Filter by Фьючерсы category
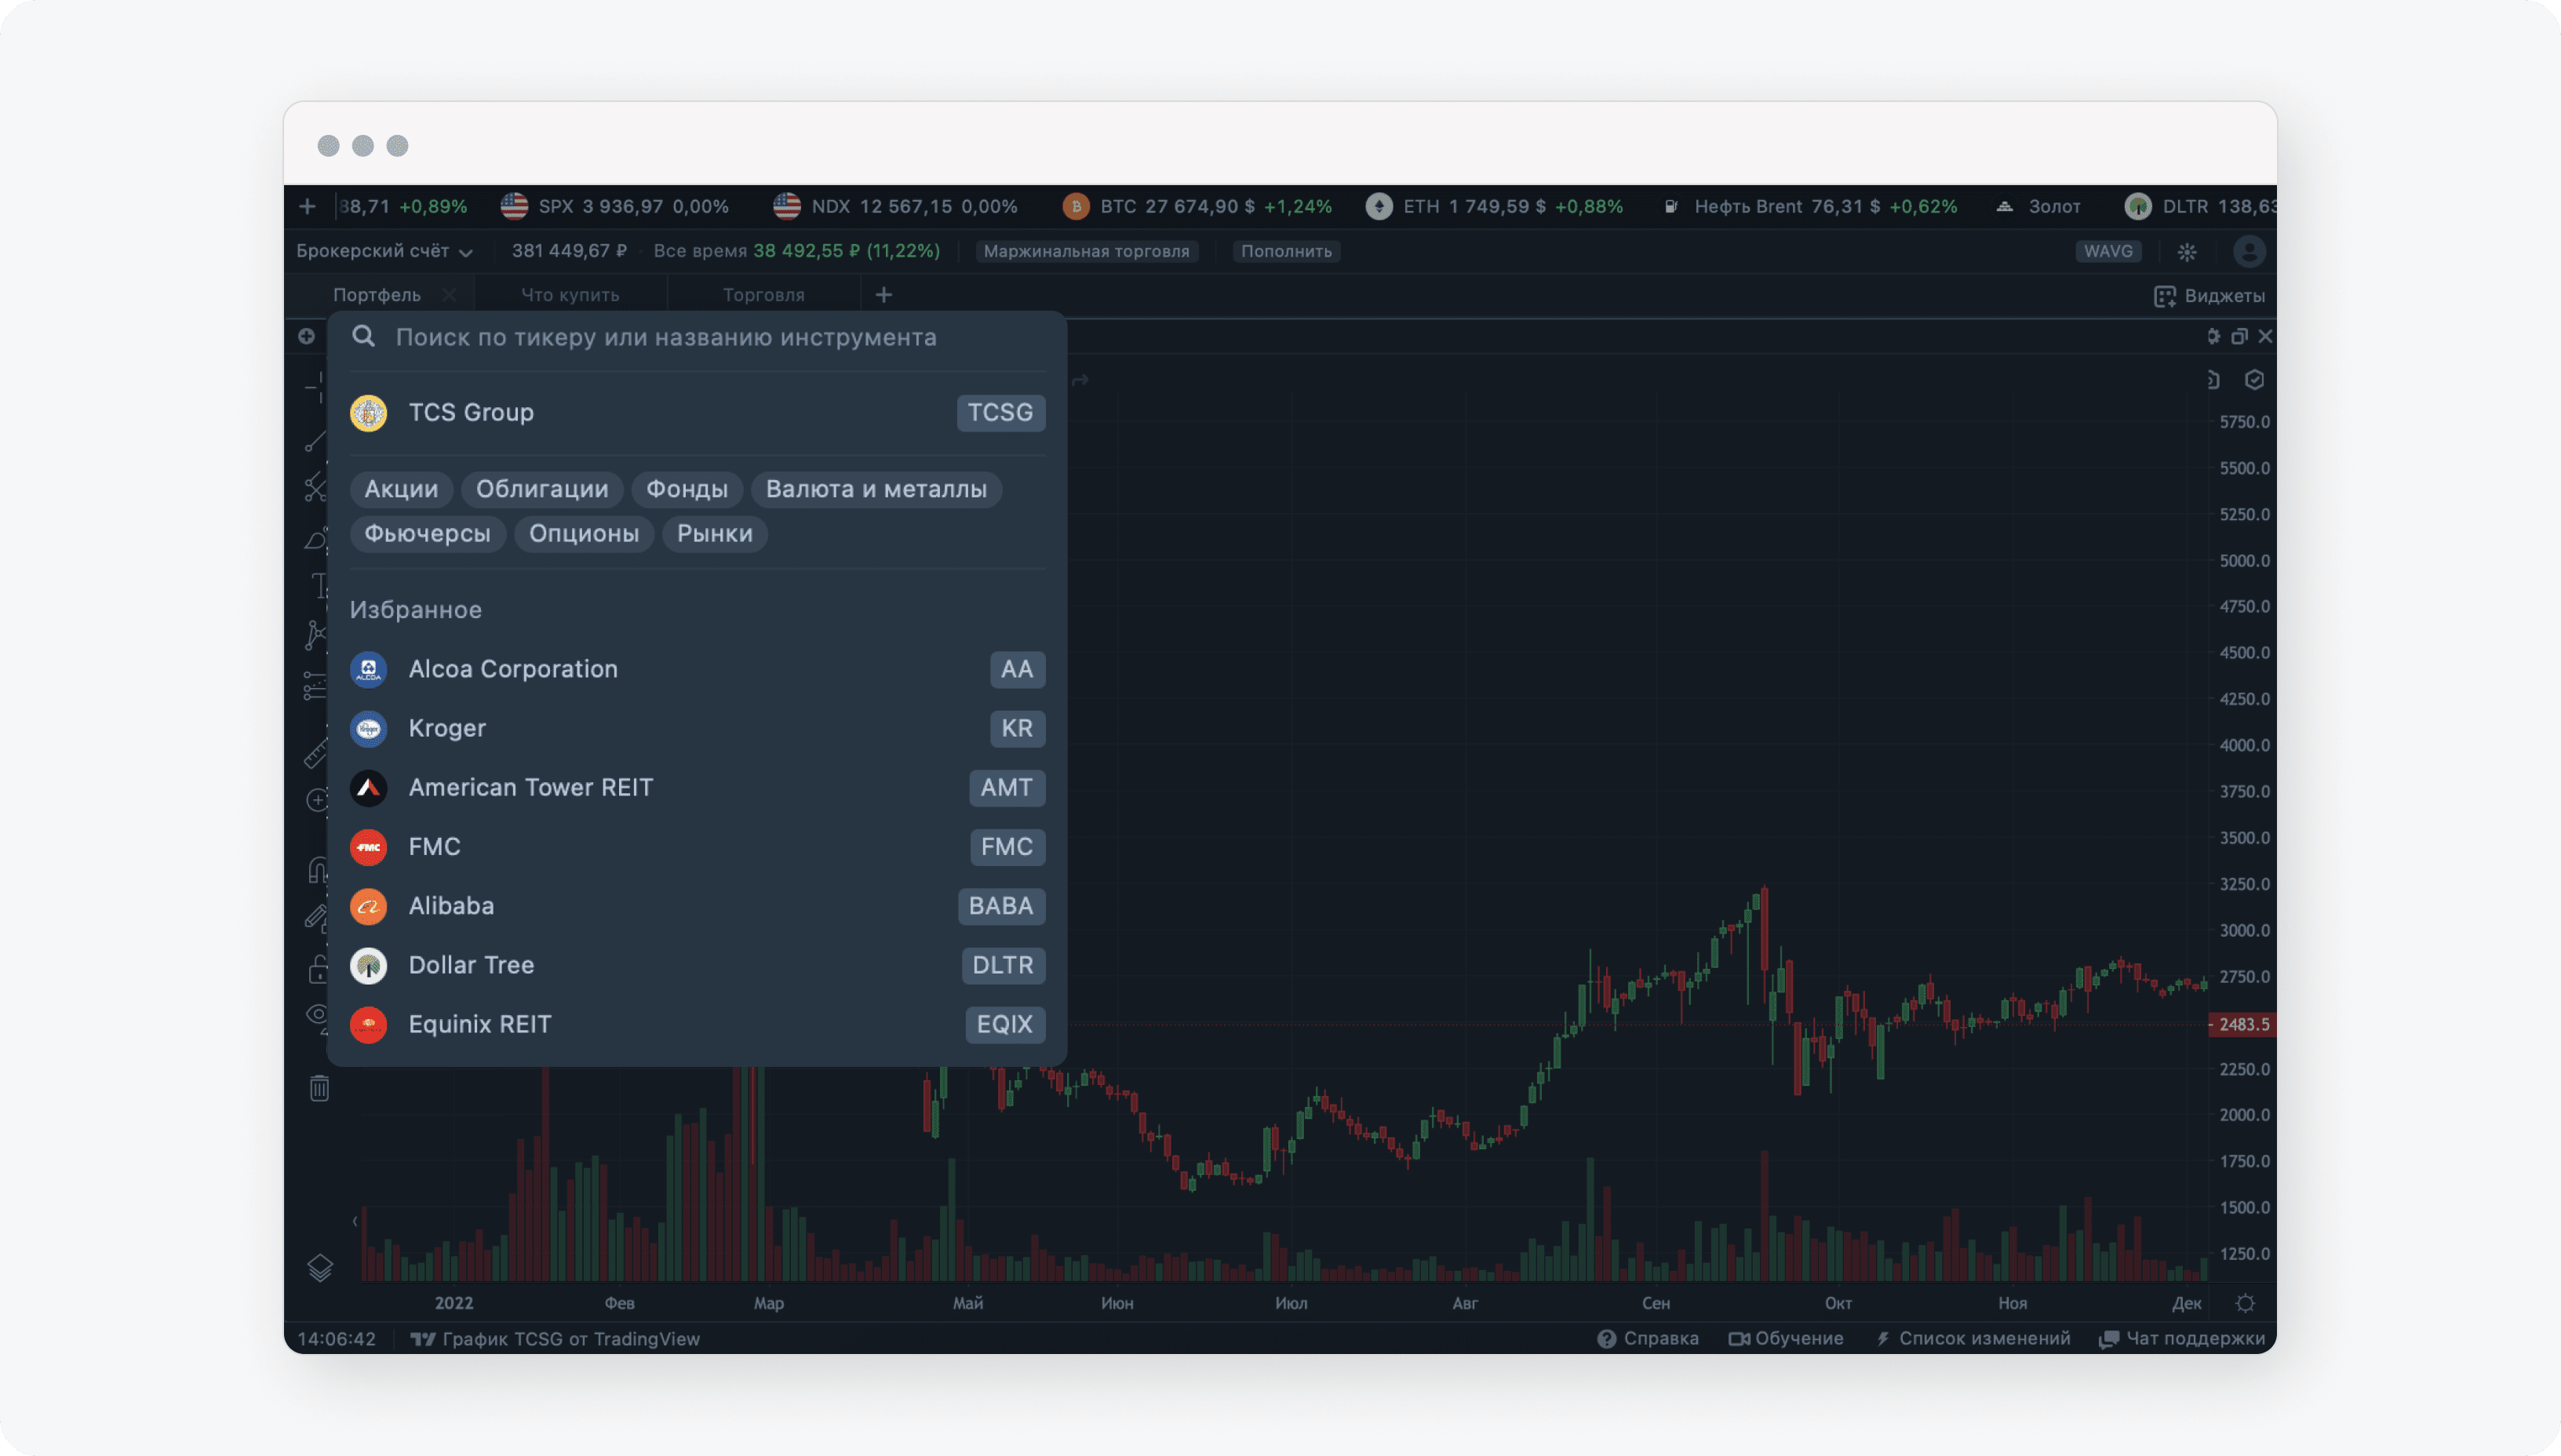The height and width of the screenshot is (1456, 2561). click(x=427, y=534)
